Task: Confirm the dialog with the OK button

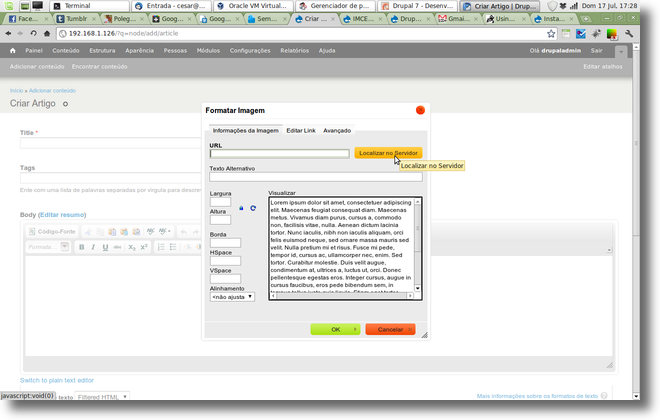Action: (335, 329)
